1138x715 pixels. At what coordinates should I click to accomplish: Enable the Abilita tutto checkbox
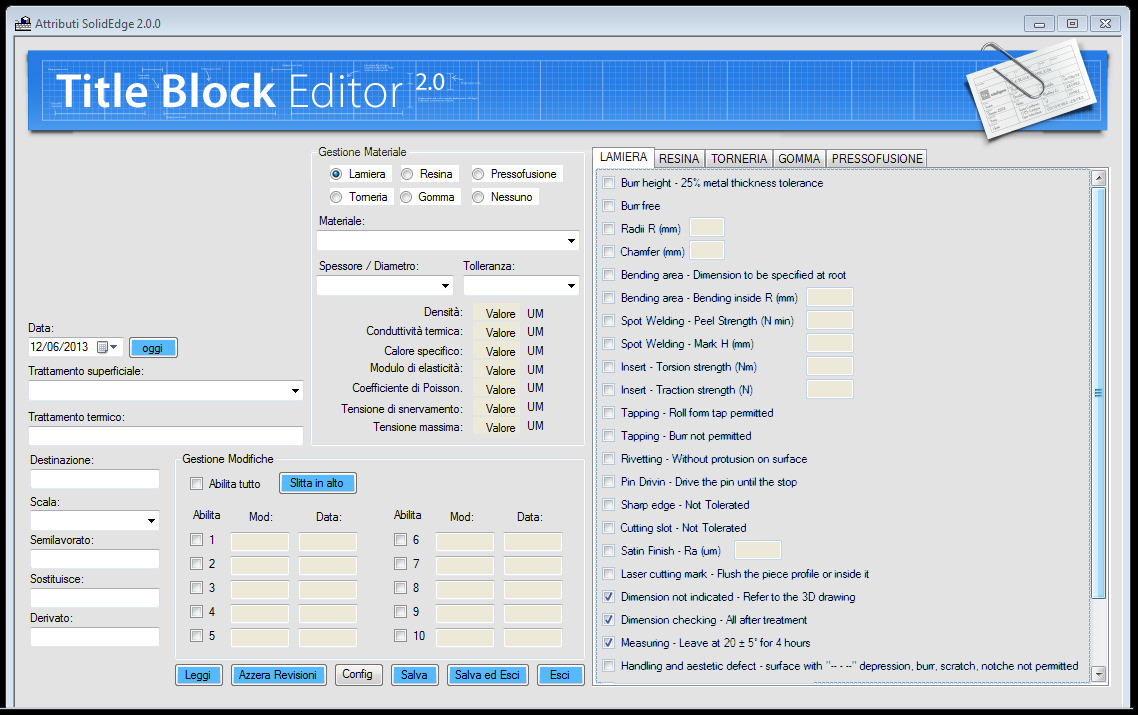coord(197,483)
